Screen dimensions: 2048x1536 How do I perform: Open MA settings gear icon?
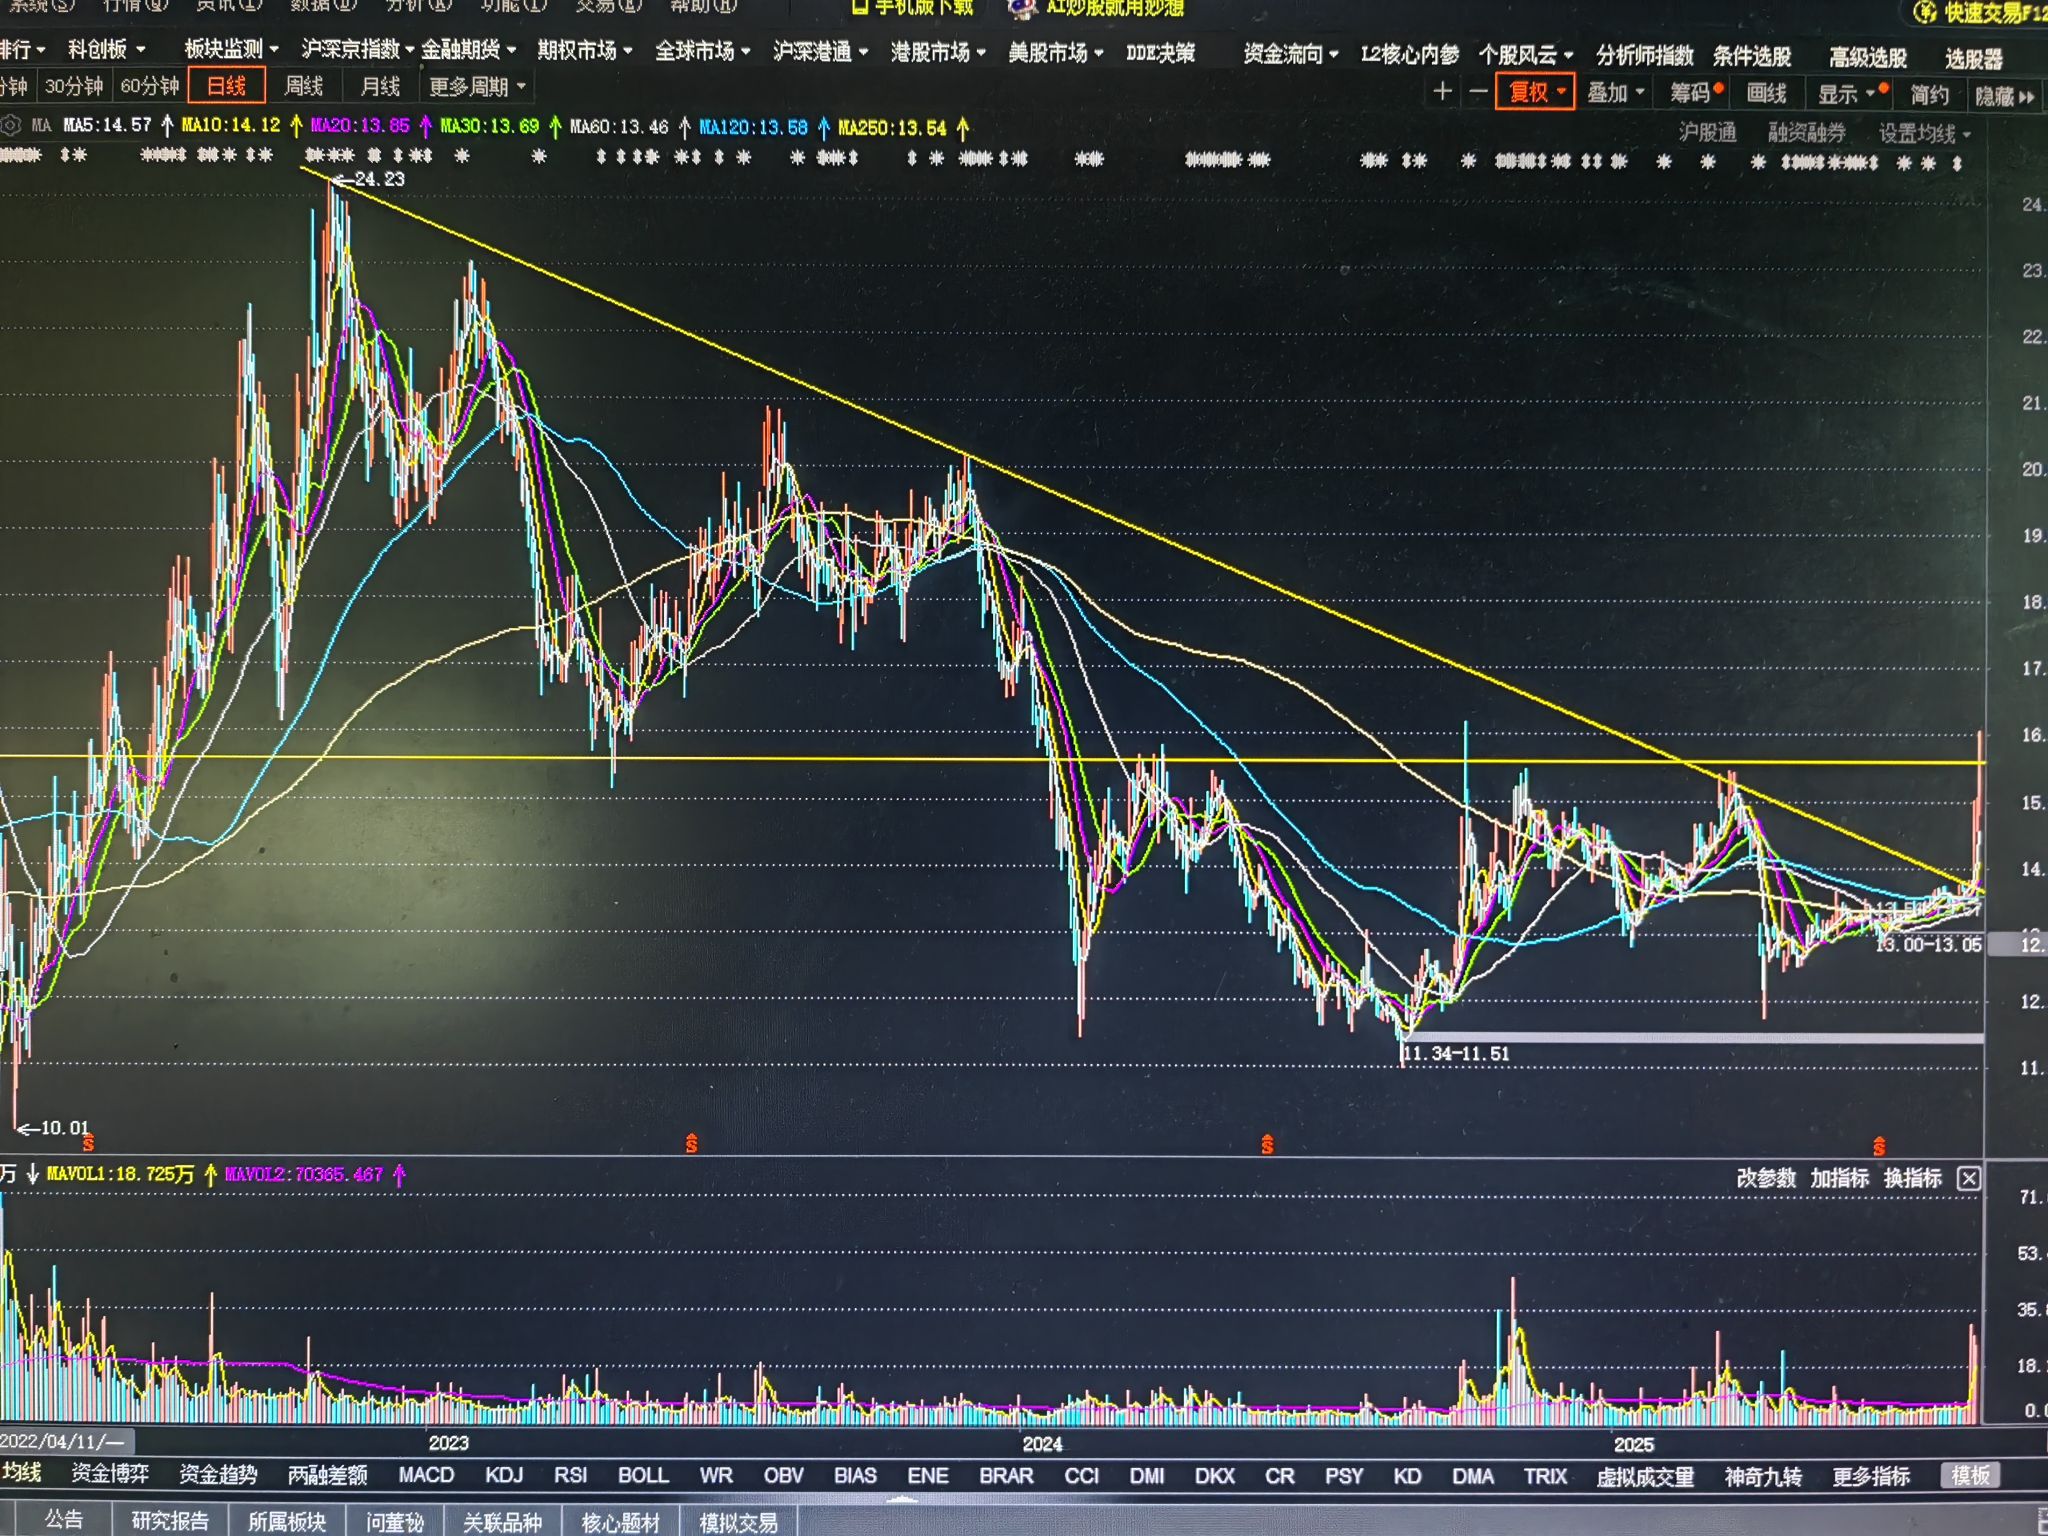11,126
